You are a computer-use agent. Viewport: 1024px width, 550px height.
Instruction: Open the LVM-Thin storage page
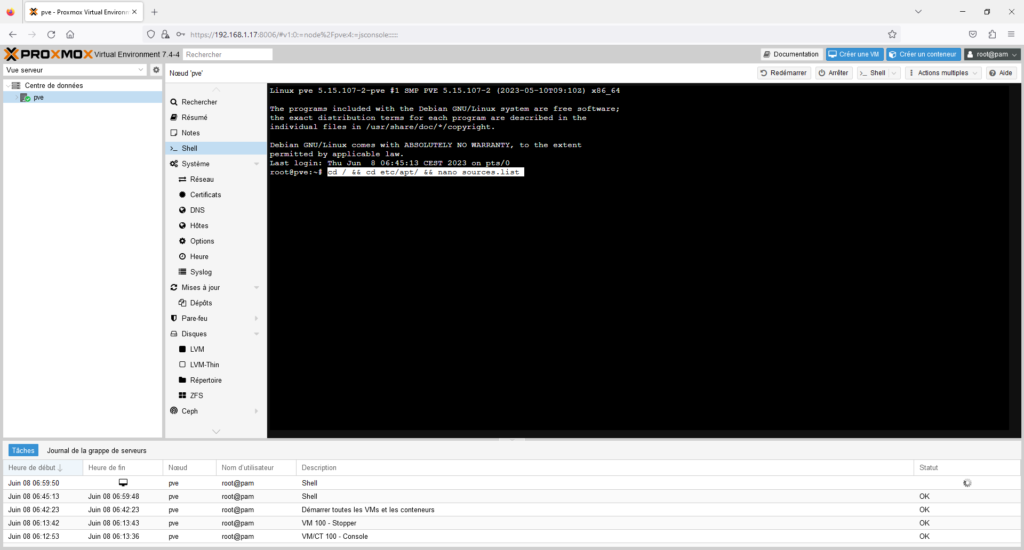pyautogui.click(x=205, y=364)
